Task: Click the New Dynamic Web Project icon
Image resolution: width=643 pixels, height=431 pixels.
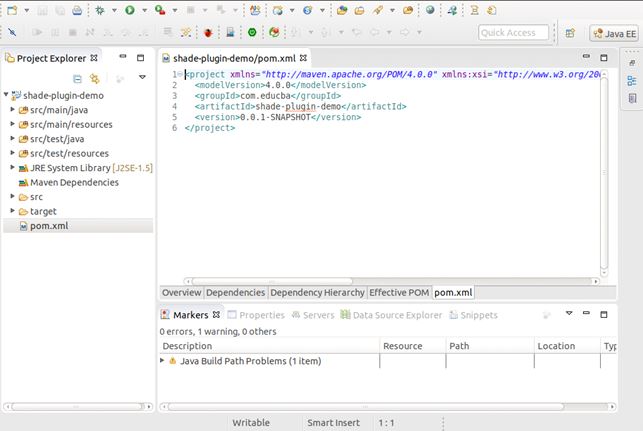Action: [x=278, y=10]
